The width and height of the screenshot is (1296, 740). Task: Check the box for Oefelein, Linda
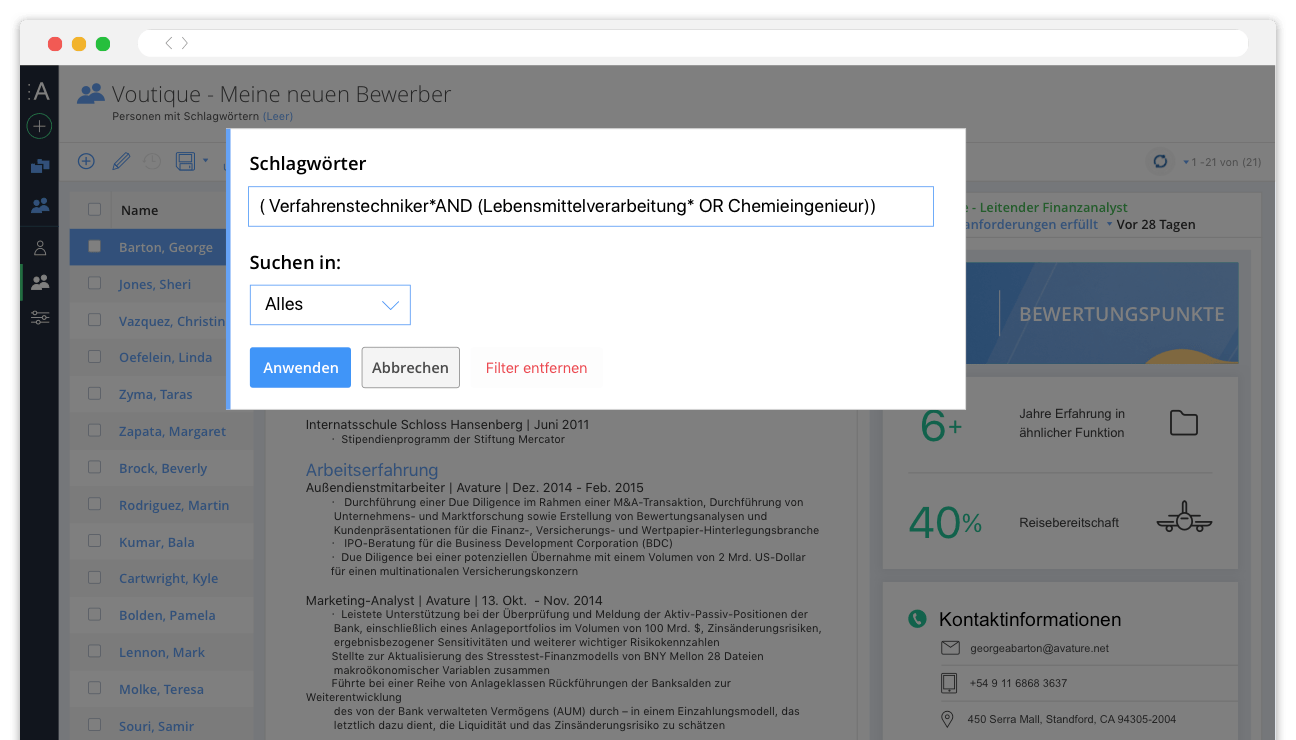click(94, 357)
